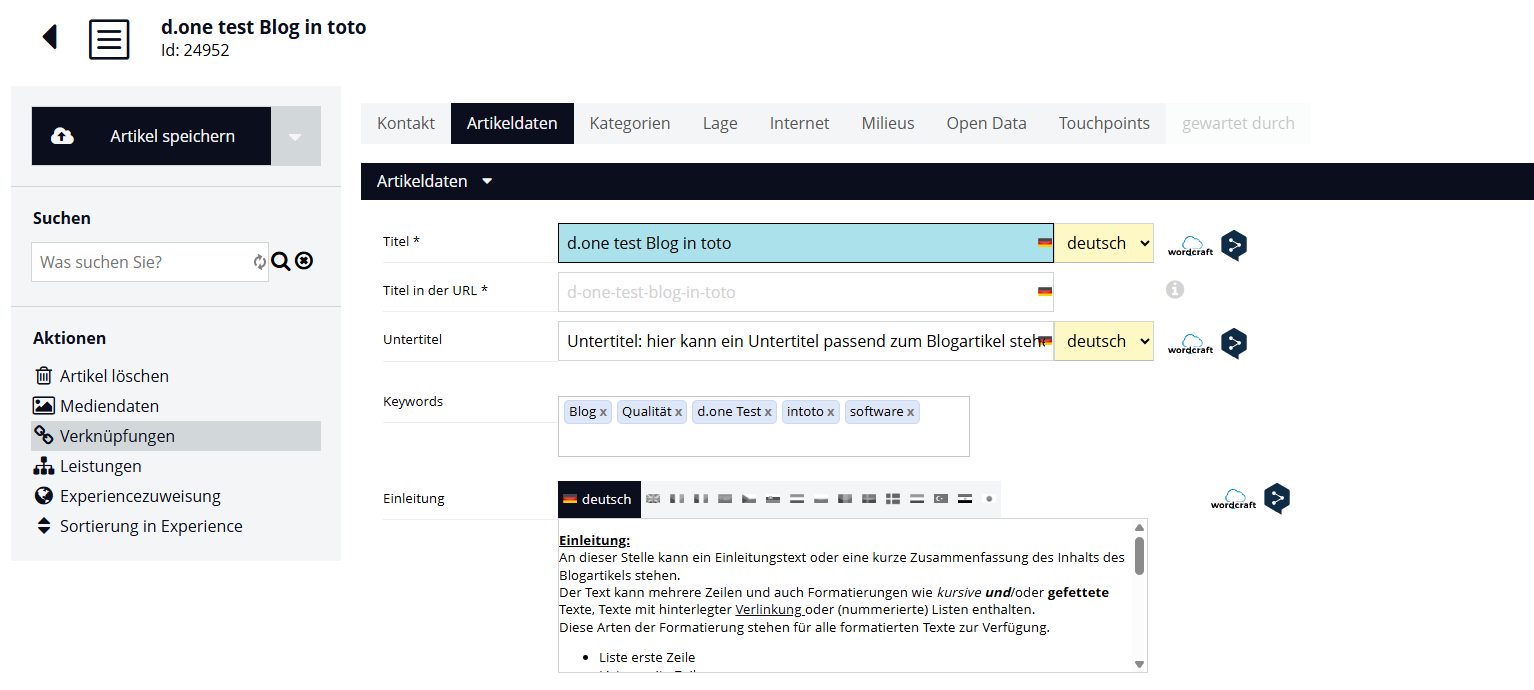Open the Titel language dropdown
Screen dimensions: 1534x690
pyautogui.click(x=1104, y=243)
